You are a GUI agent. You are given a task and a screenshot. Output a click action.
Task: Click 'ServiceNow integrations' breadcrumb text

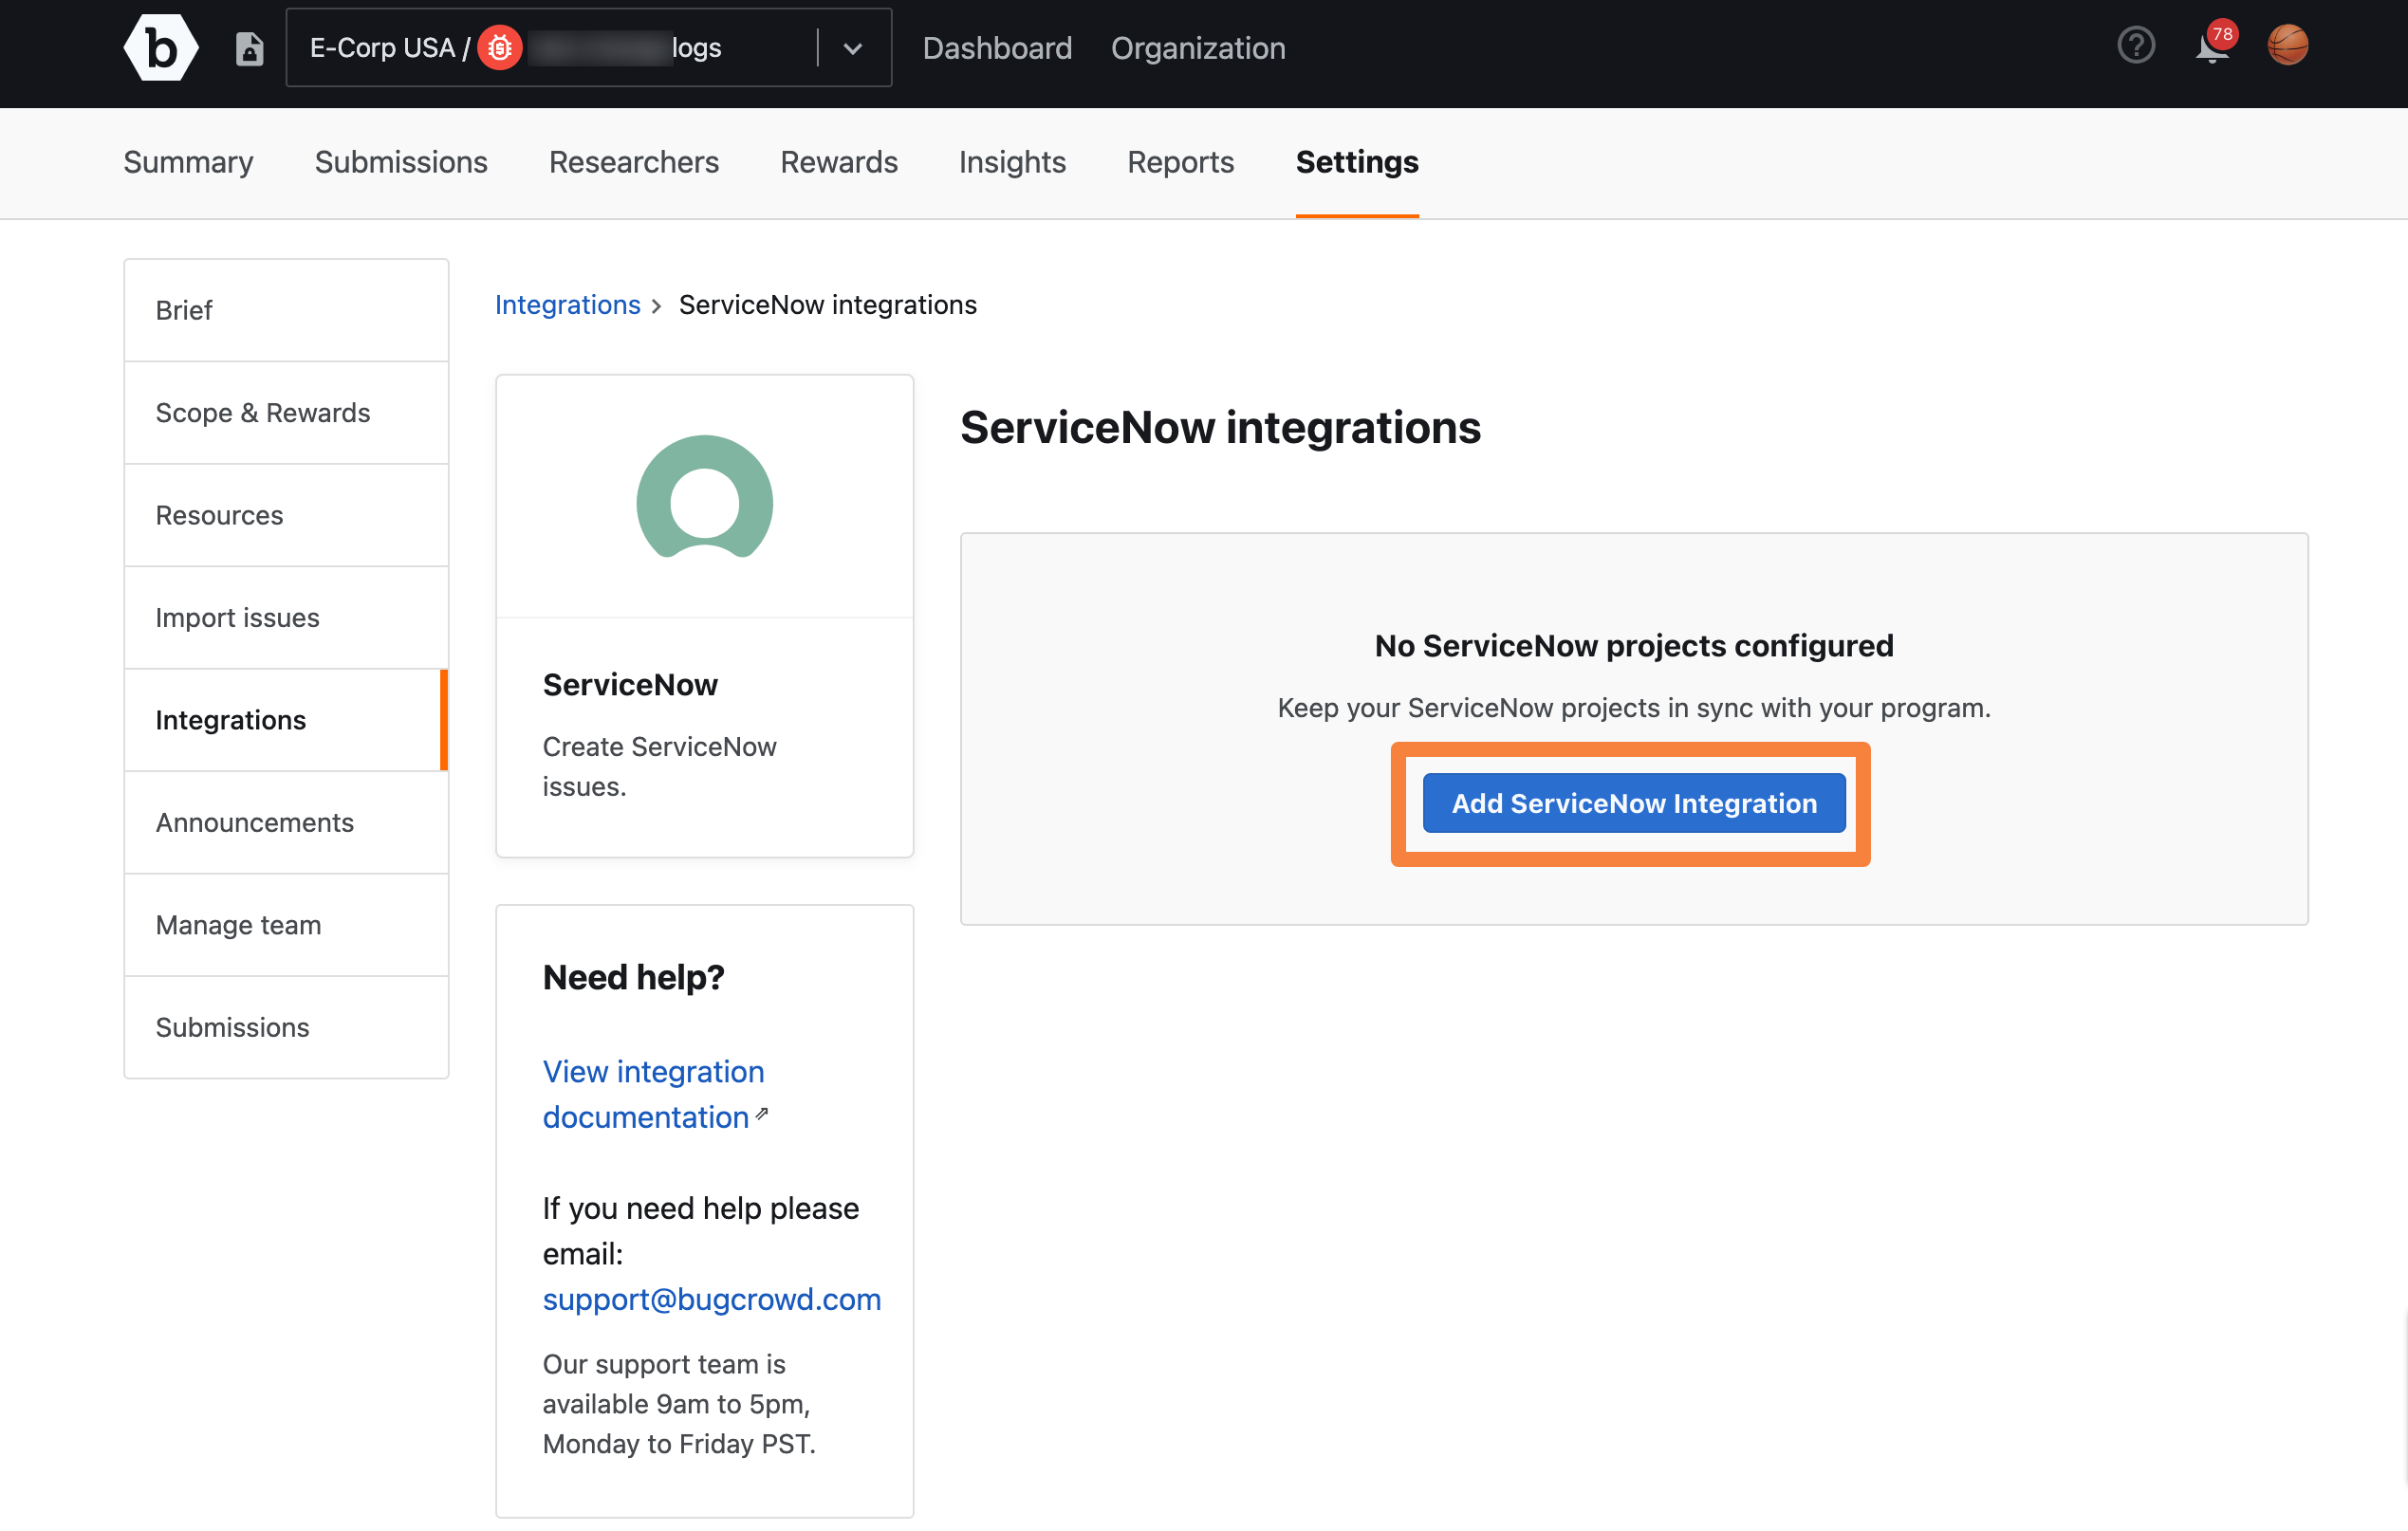click(x=827, y=305)
